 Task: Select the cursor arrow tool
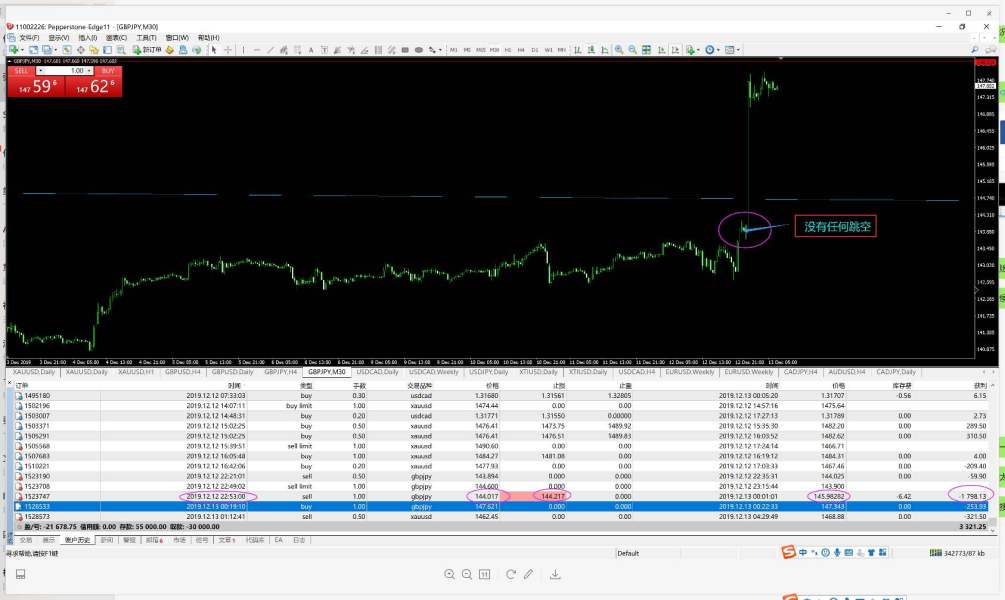tap(214, 49)
